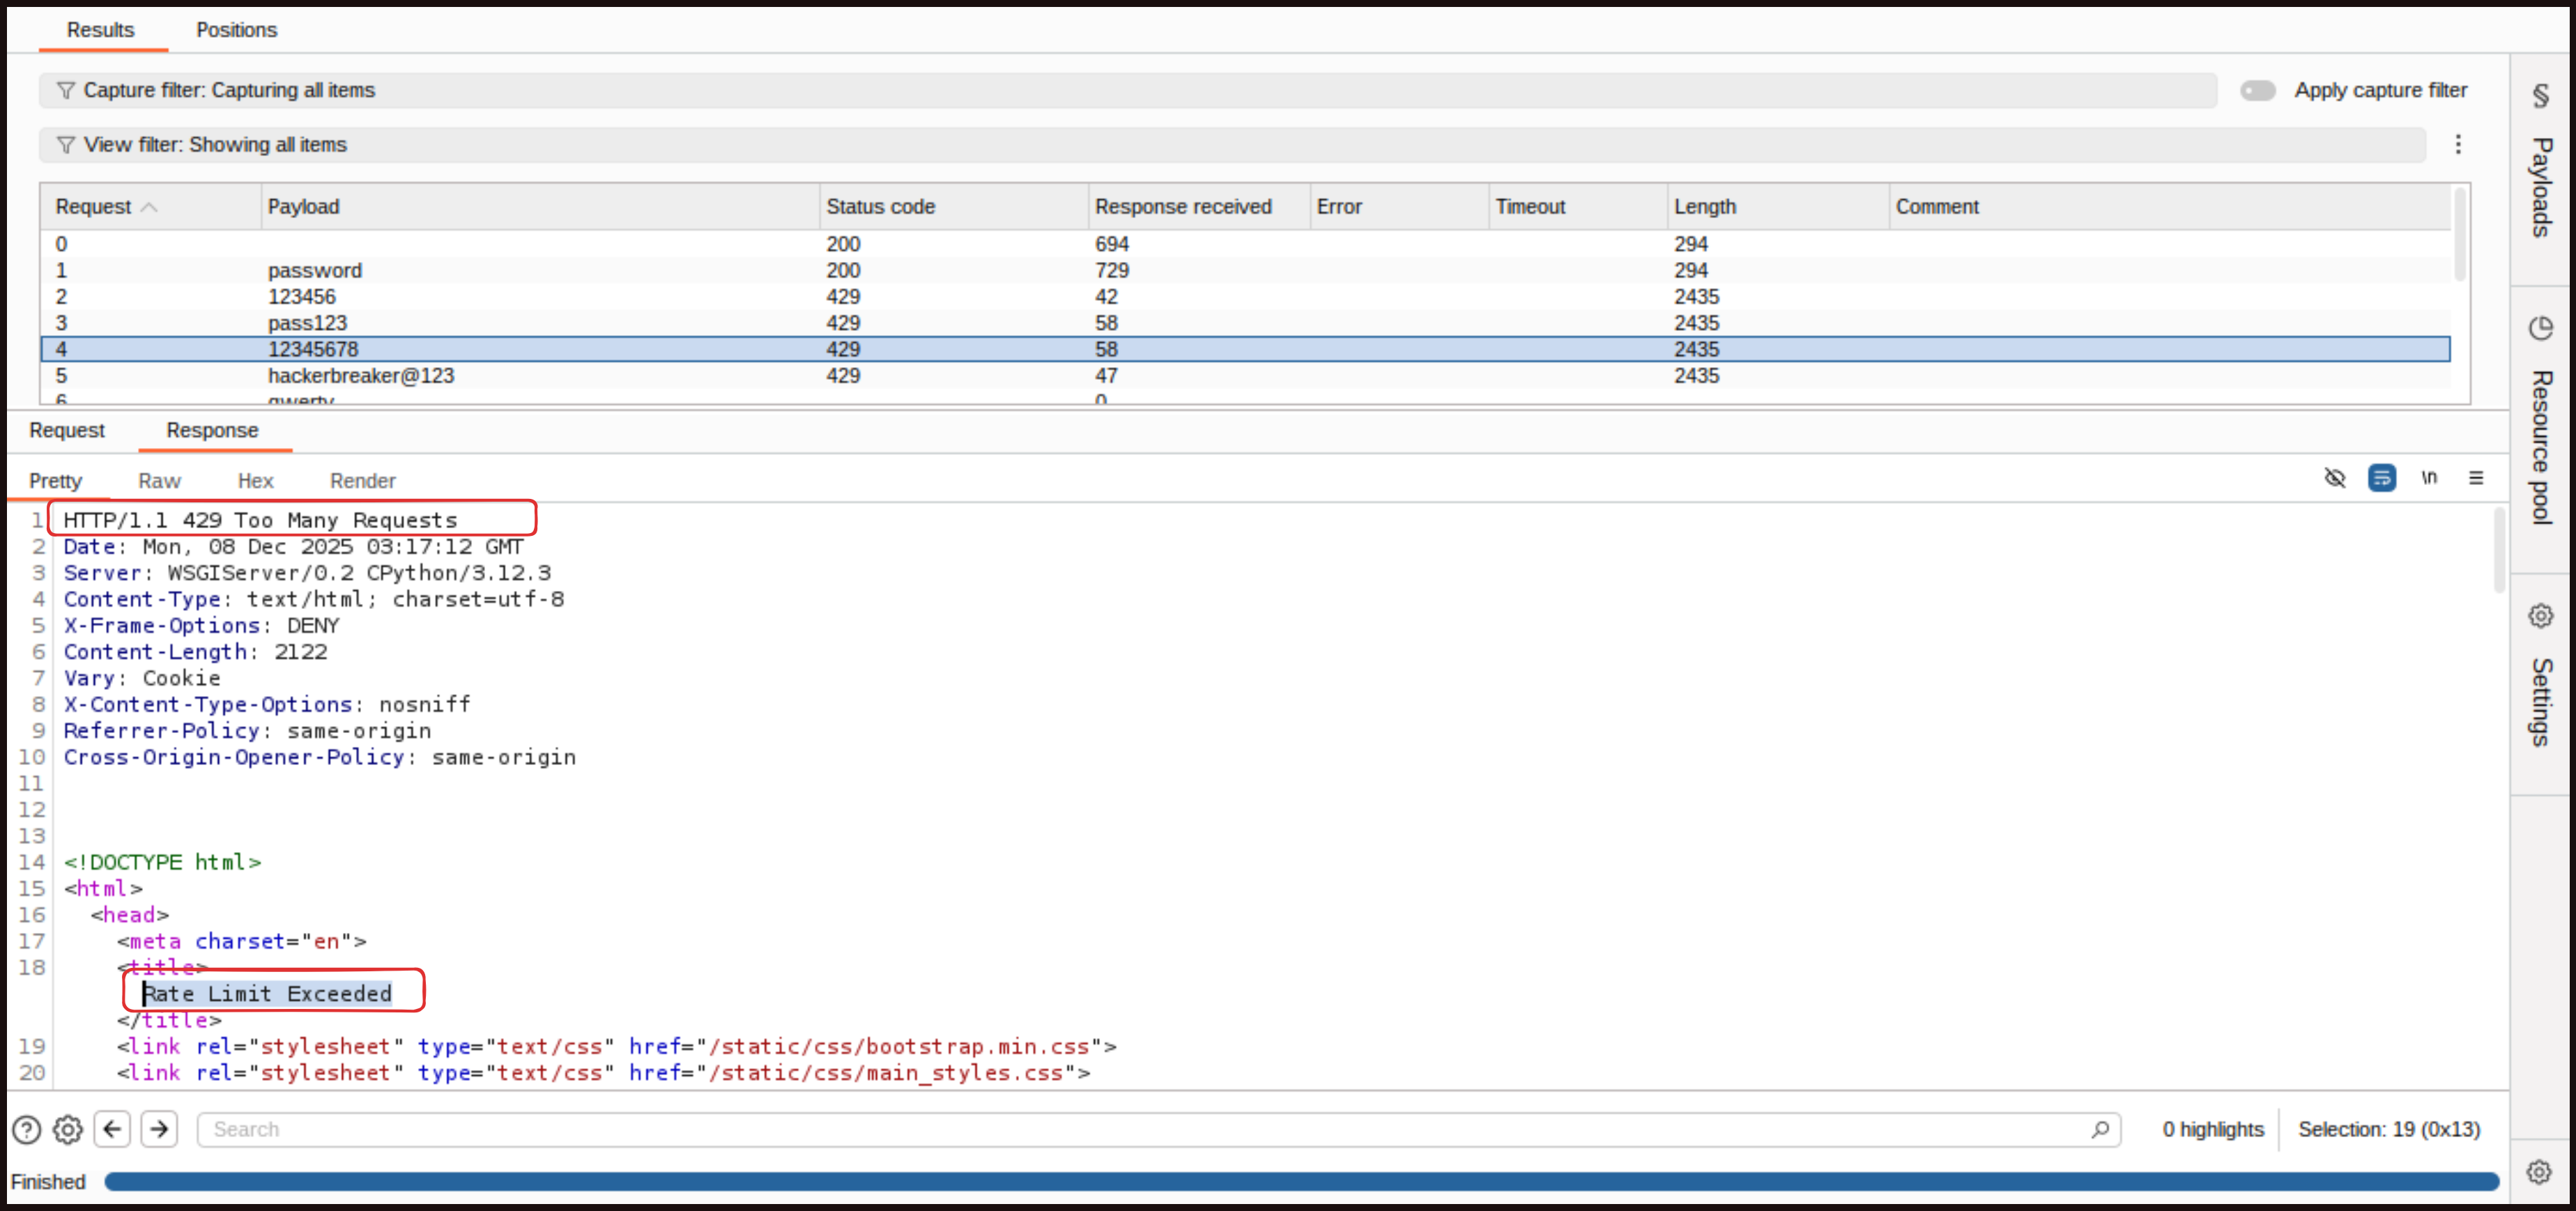This screenshot has width=2576, height=1211.
Task: Toggle the Apply capture filter switch
Action: 2257,90
